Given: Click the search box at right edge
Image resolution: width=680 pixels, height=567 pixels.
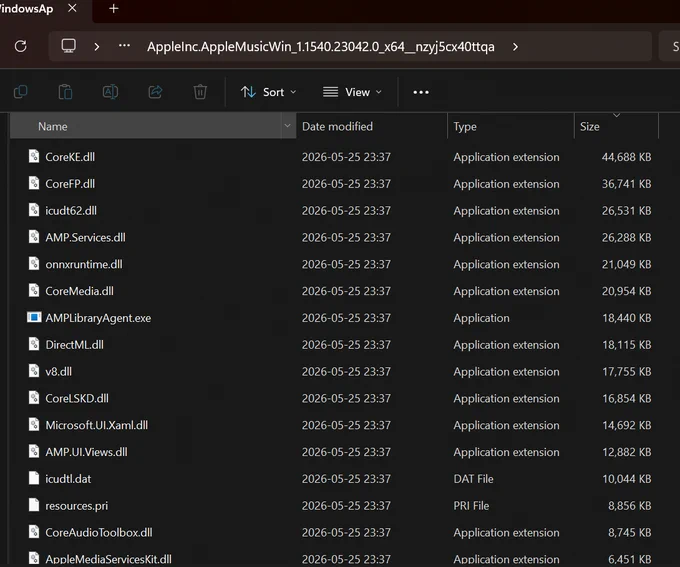Looking at the screenshot, I should pos(670,46).
